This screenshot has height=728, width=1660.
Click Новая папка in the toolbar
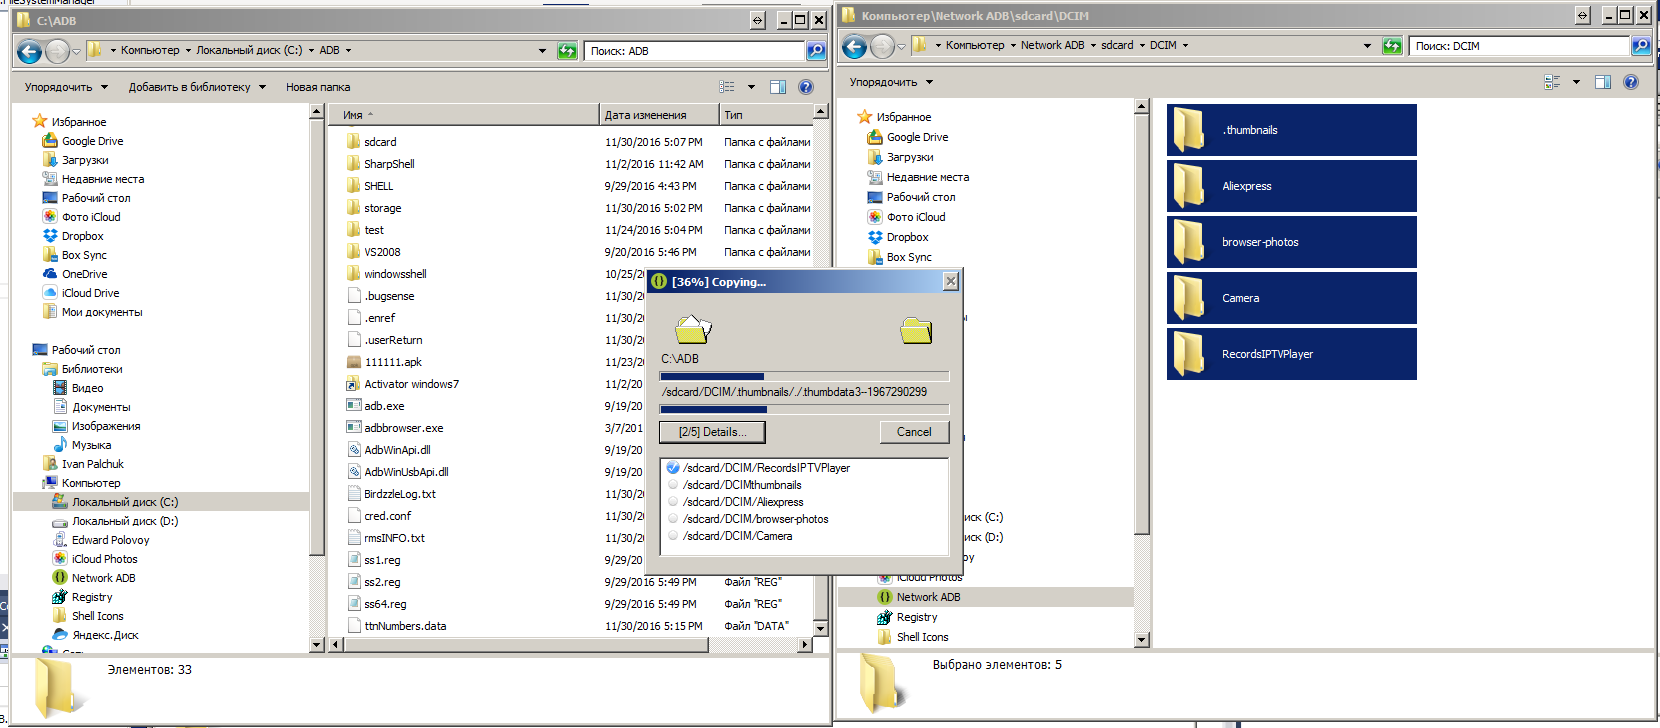318,87
